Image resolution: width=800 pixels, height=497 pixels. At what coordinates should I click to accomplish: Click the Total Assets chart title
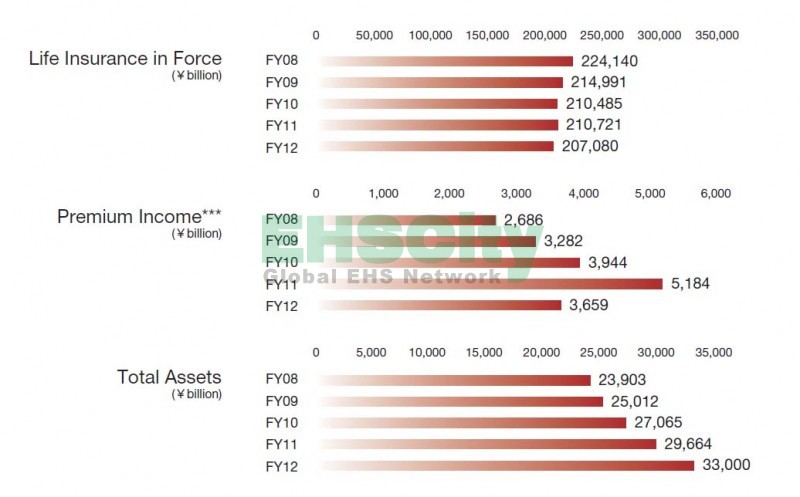[x=169, y=377]
